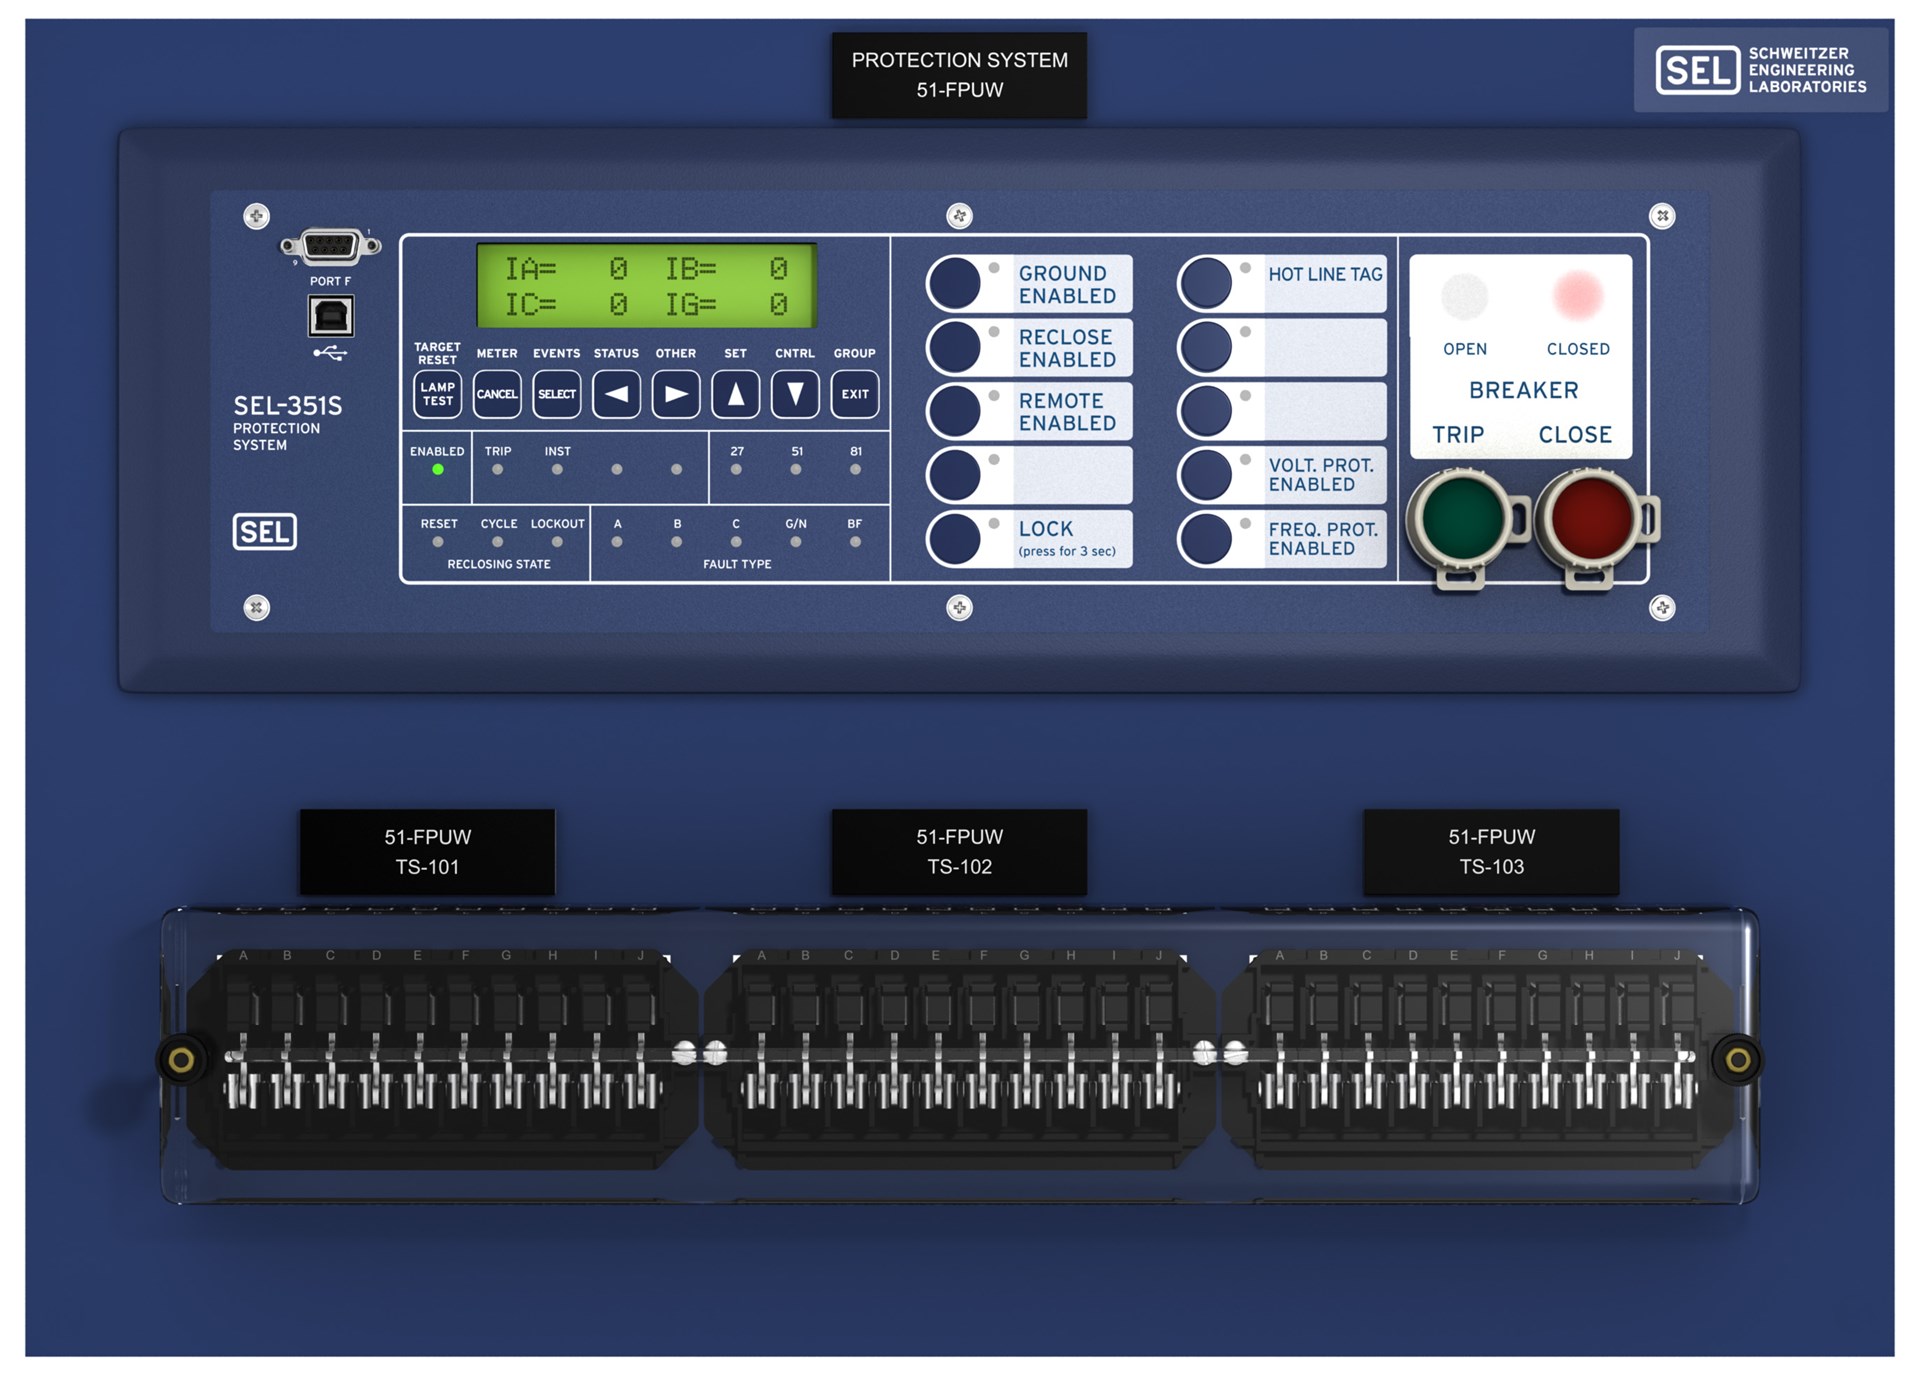Click the right brass cover thumbscrew
Image resolution: width=1920 pixels, height=1374 pixels.
point(1738,1060)
